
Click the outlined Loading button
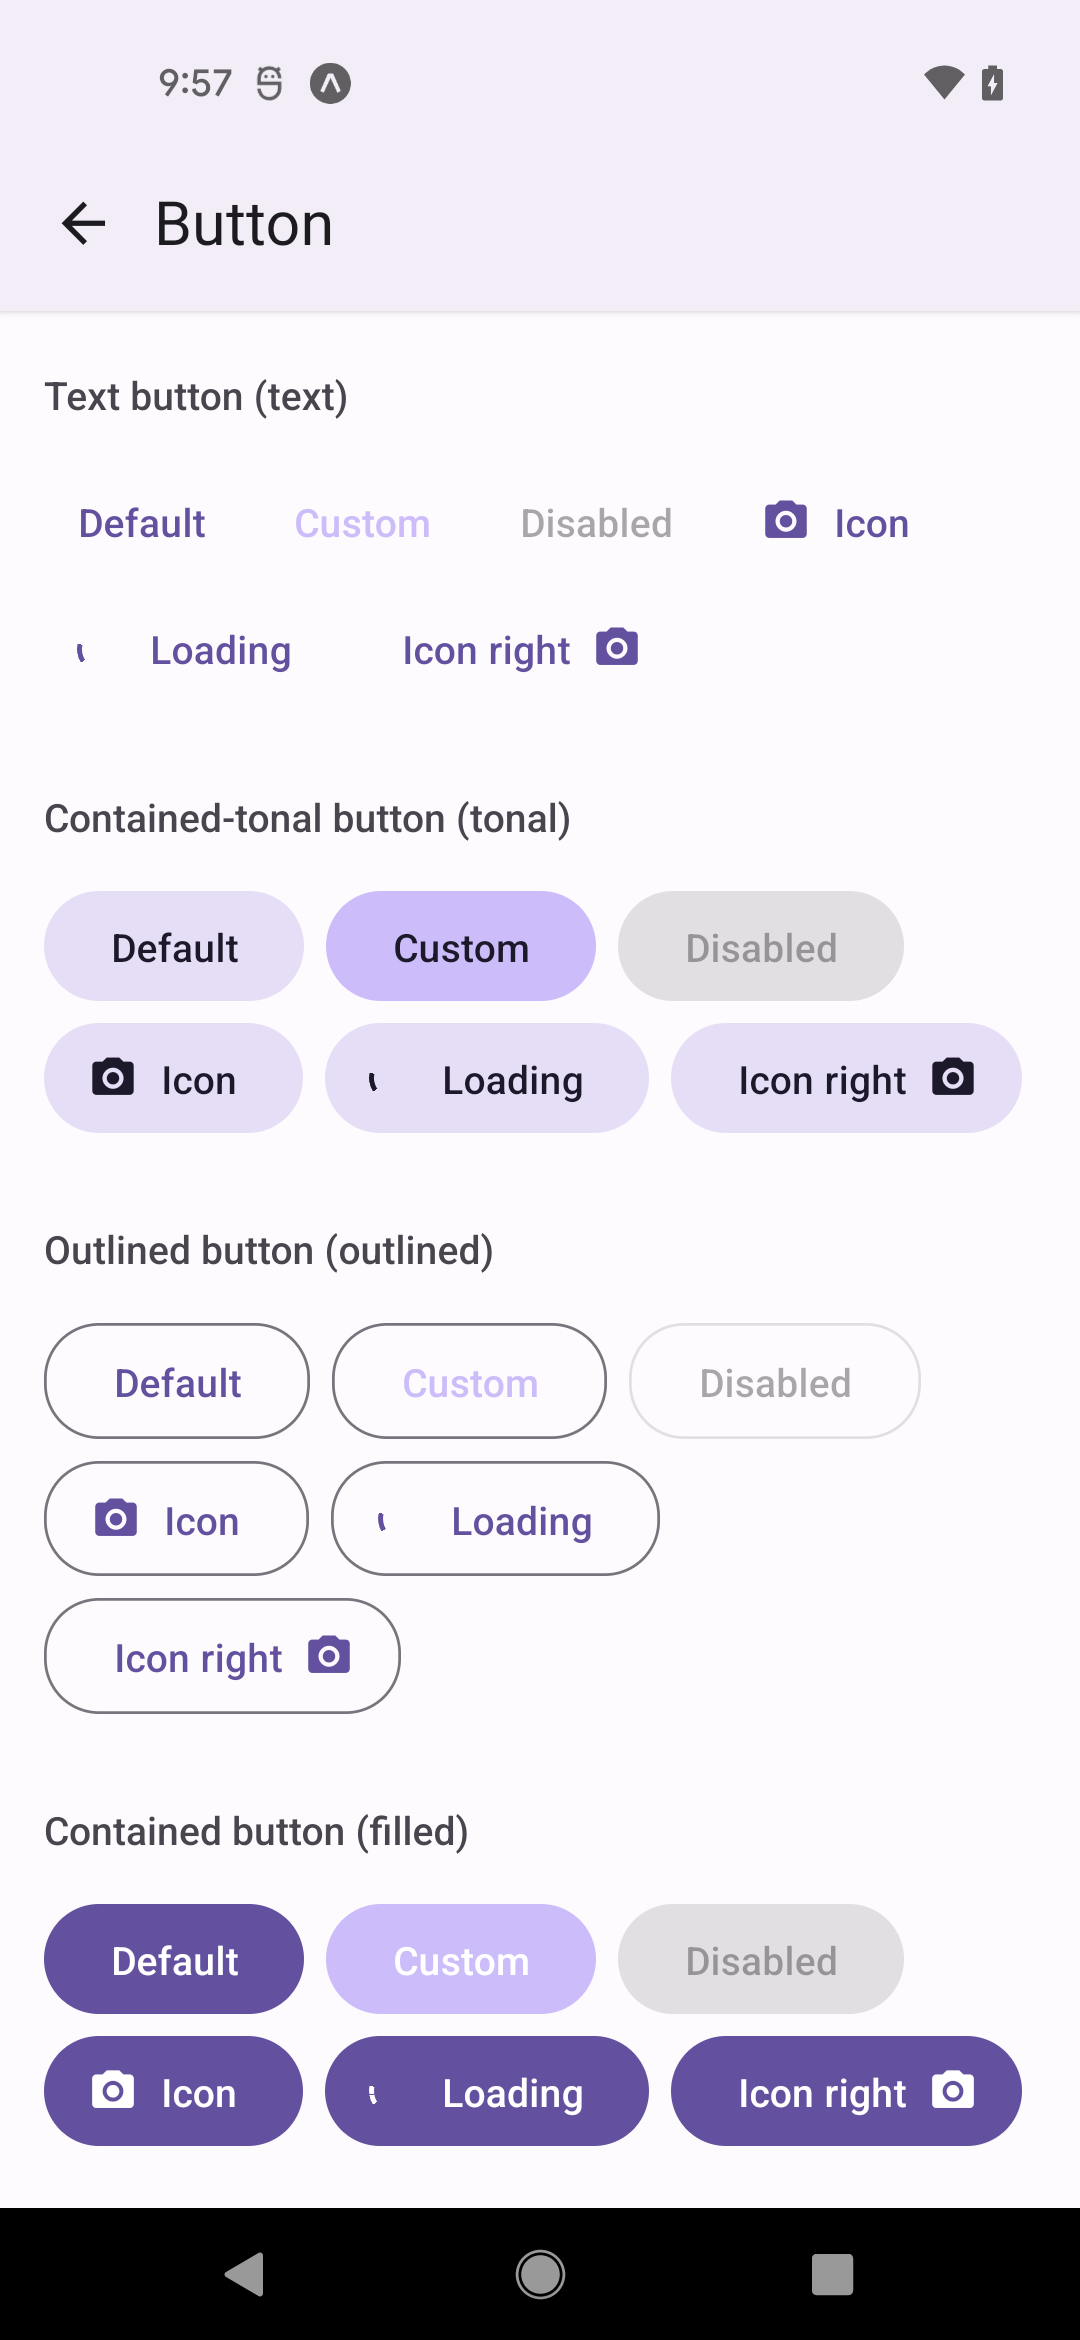[x=495, y=1519]
